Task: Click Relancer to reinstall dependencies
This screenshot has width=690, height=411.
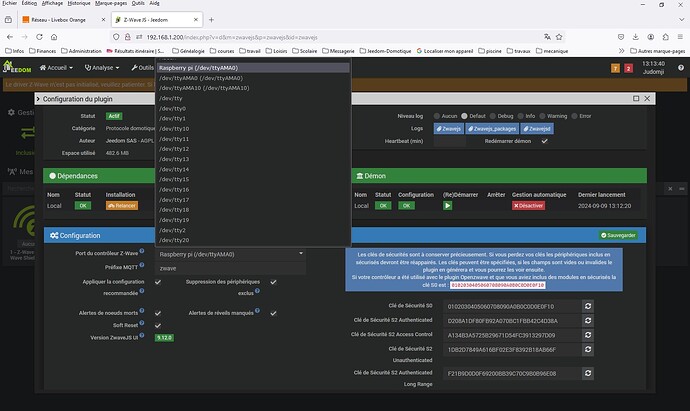Action: [122, 206]
